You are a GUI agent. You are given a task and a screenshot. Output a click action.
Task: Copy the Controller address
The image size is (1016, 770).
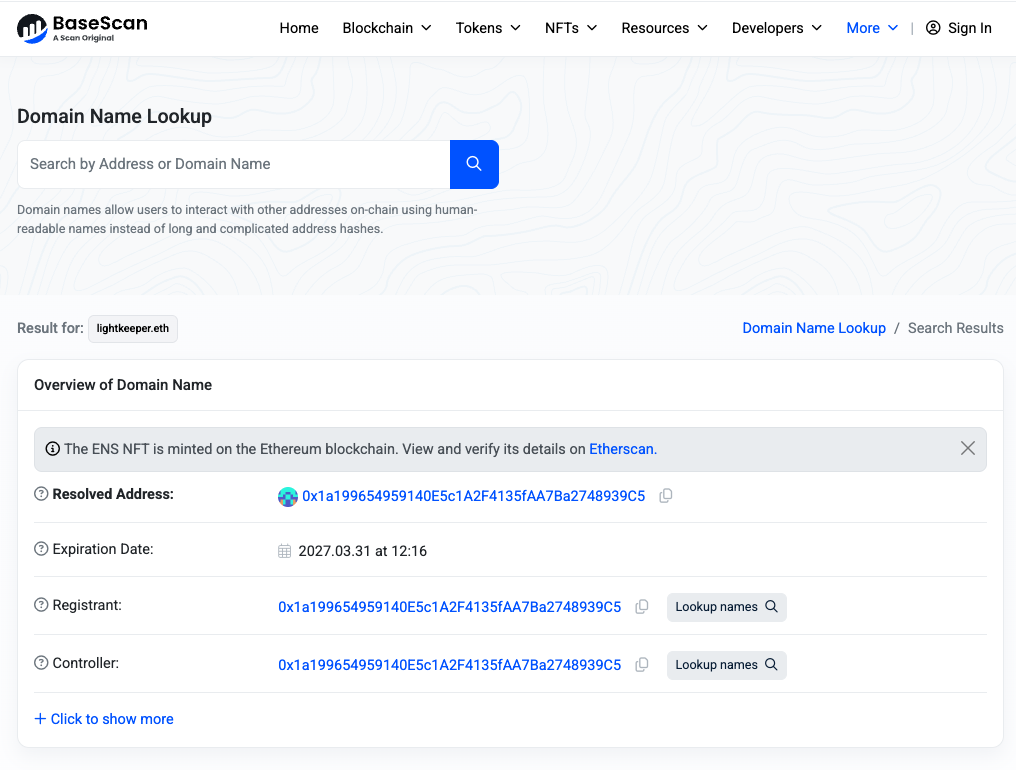tap(641, 665)
